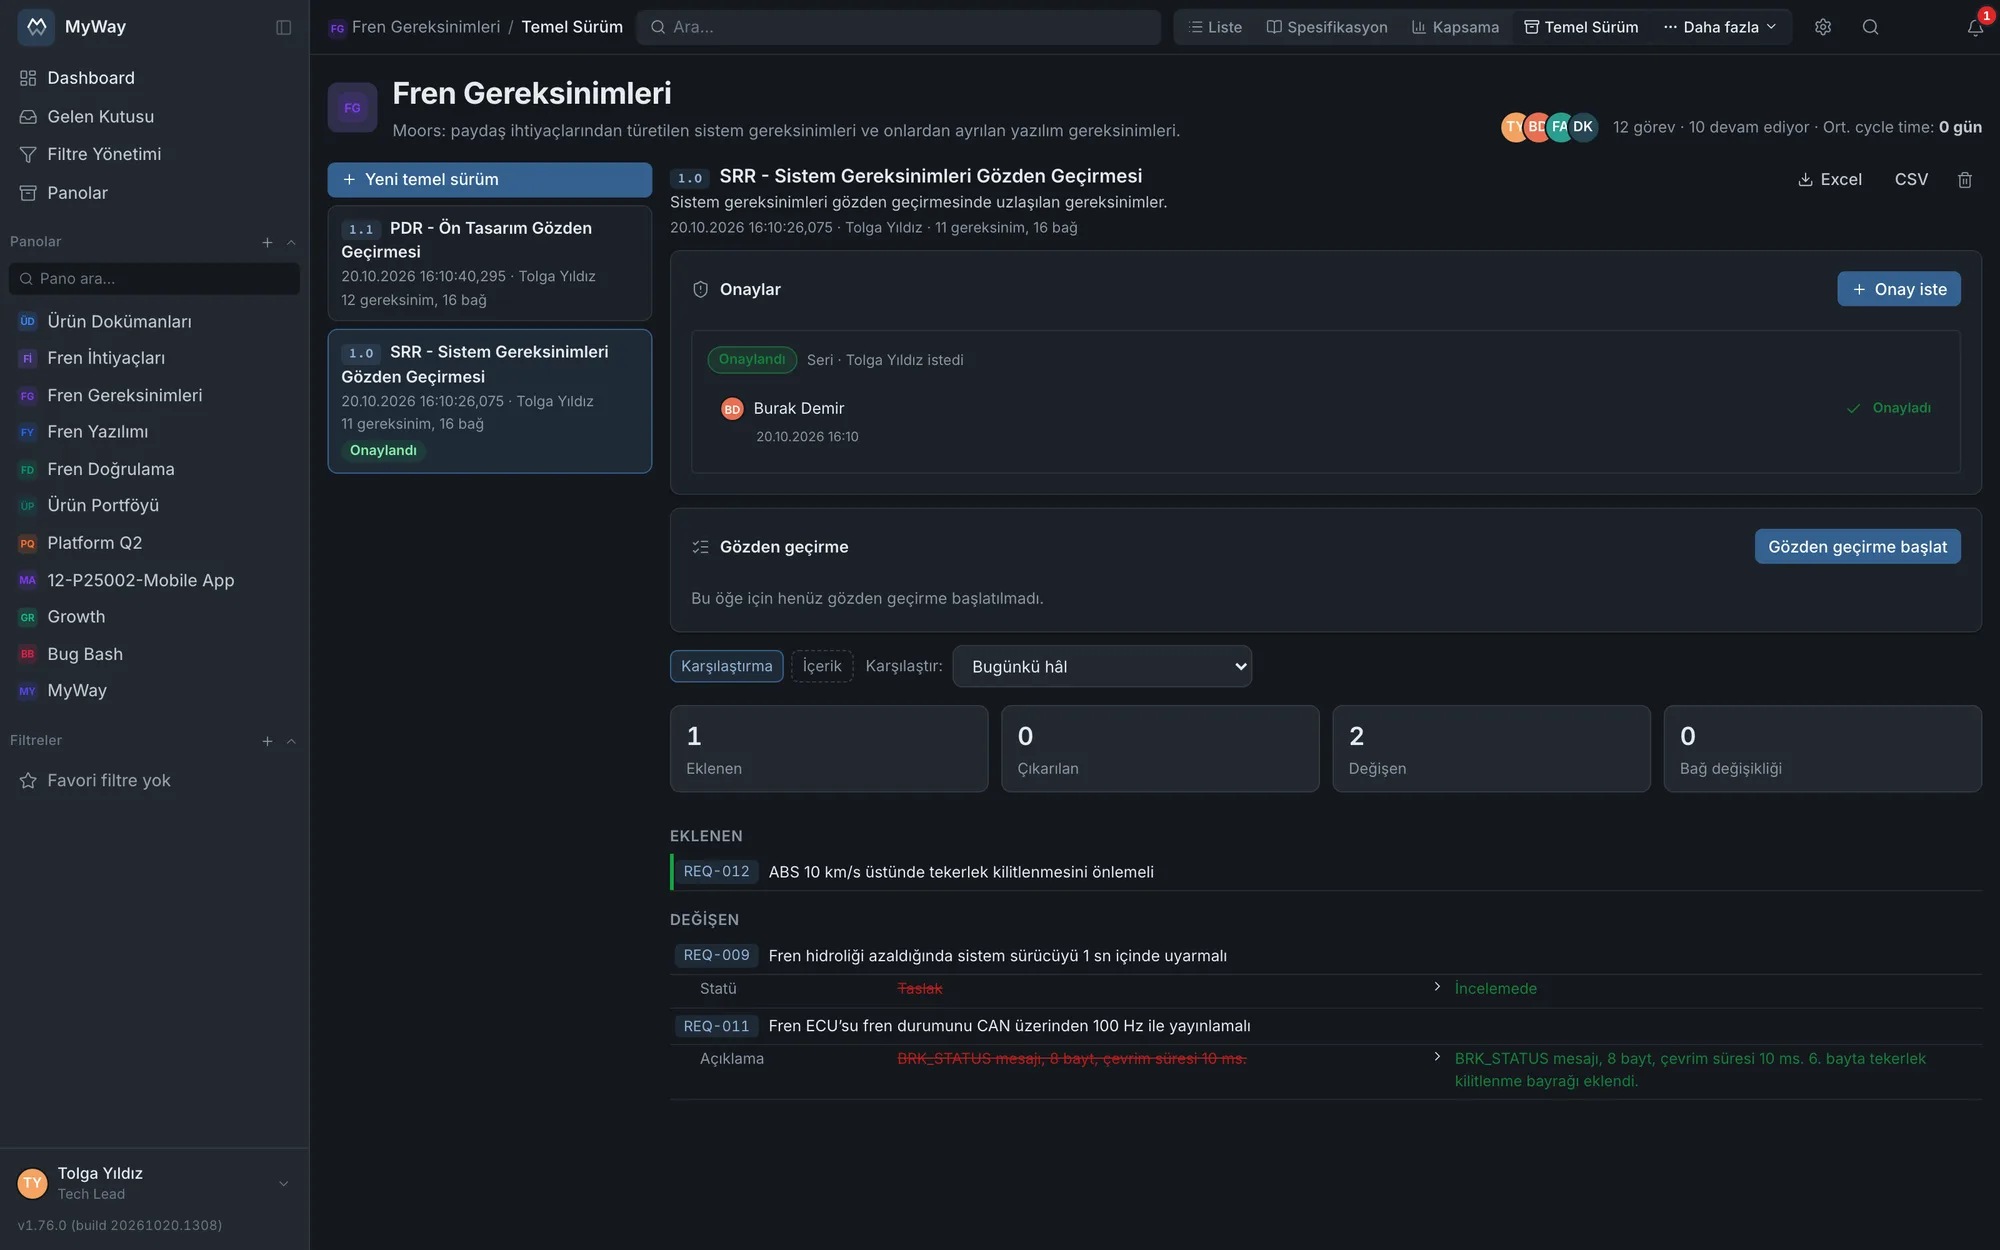Open the settings gear icon
2000x1250 pixels.
click(x=1823, y=27)
